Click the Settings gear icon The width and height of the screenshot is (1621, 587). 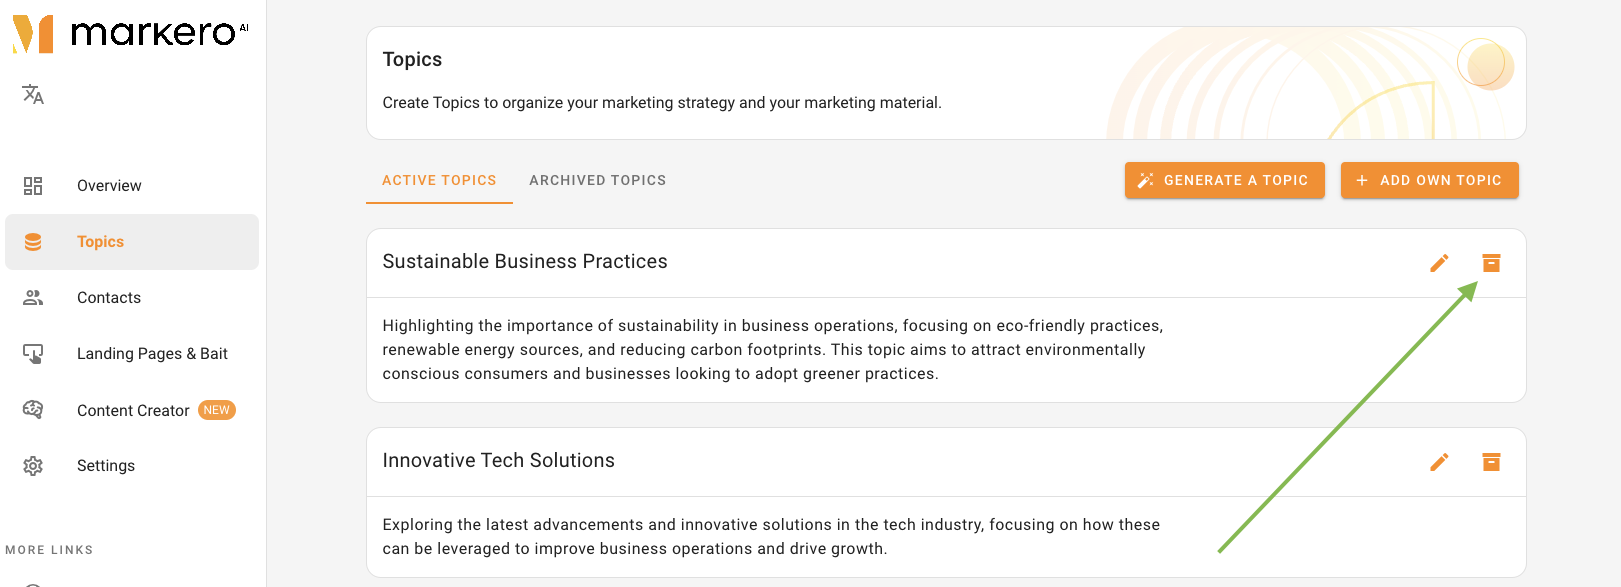coord(33,466)
